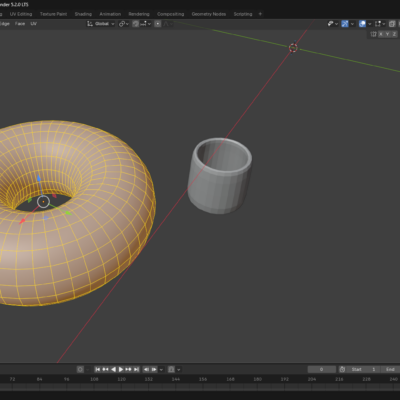The width and height of the screenshot is (400, 400).
Task: Add a new workspace with plus icon
Action: coord(260,14)
